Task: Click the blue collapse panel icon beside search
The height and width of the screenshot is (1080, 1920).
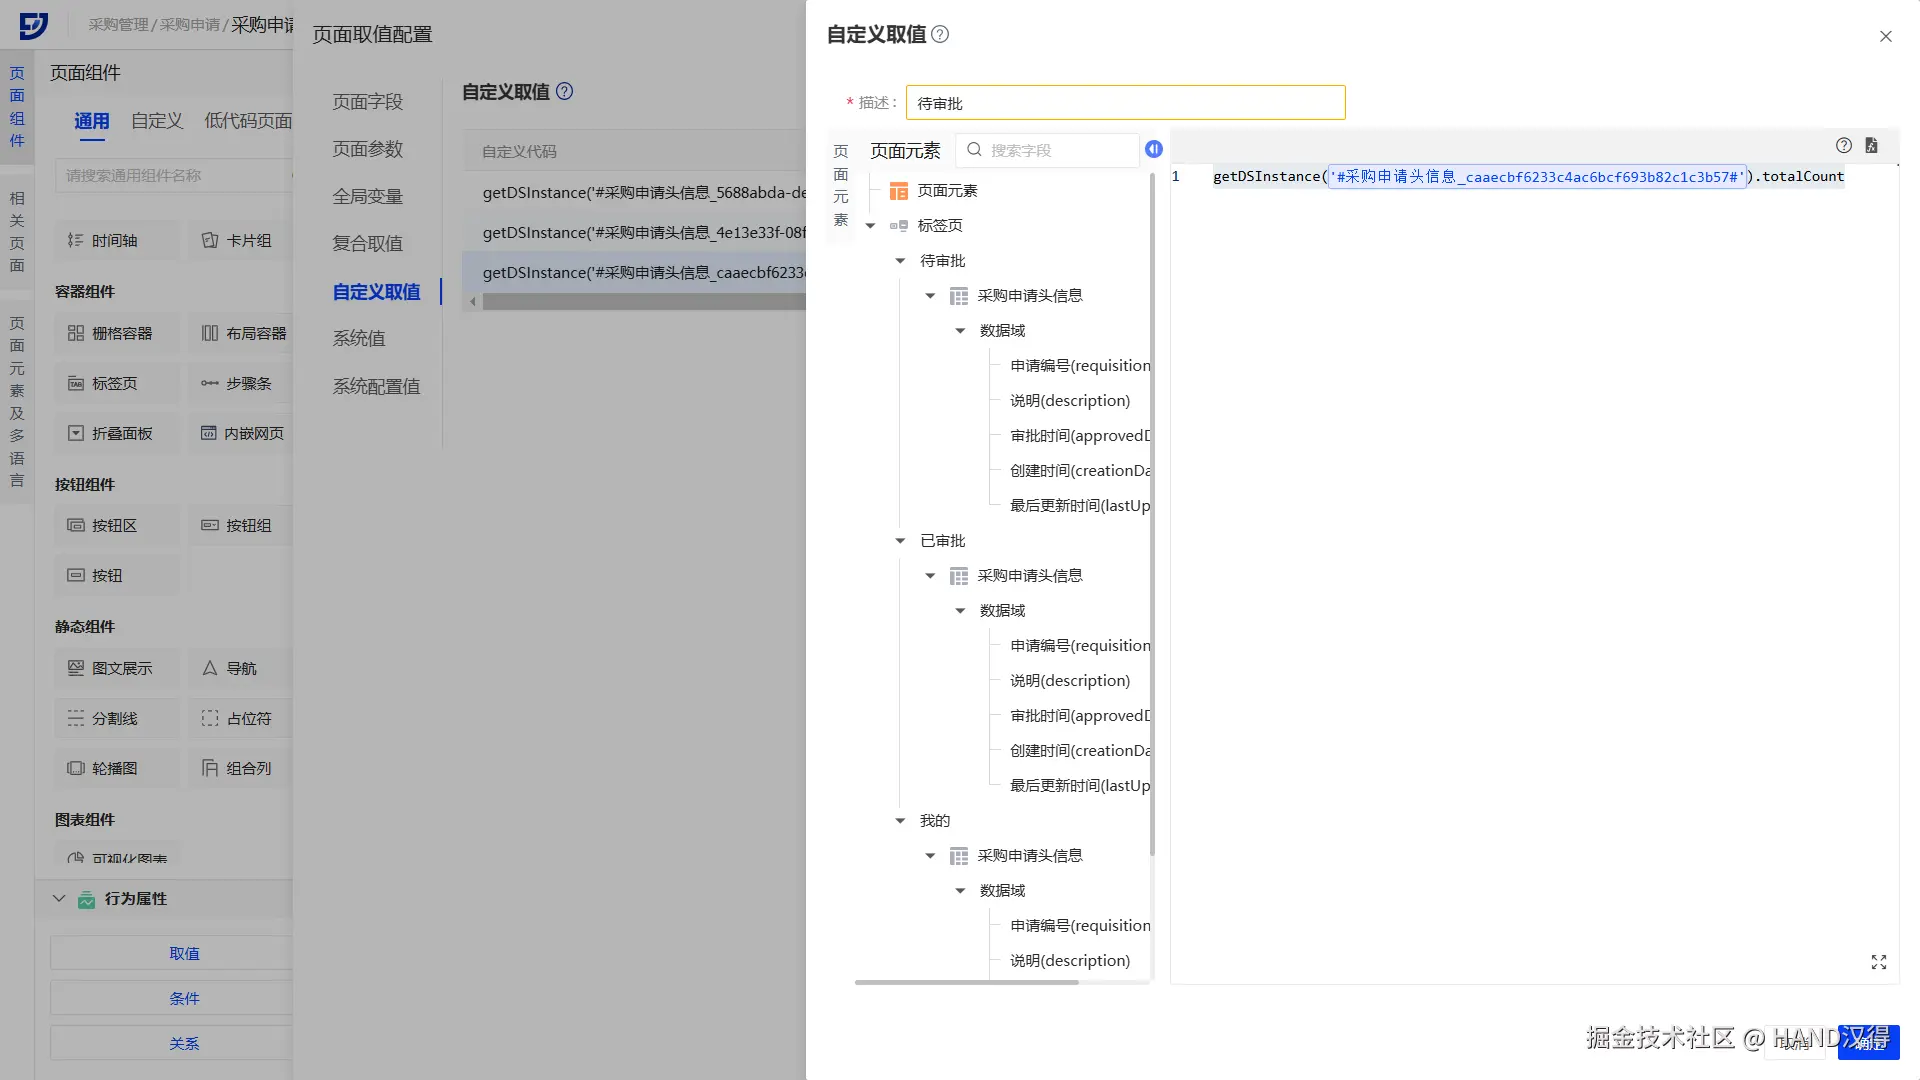Action: [x=1154, y=149]
